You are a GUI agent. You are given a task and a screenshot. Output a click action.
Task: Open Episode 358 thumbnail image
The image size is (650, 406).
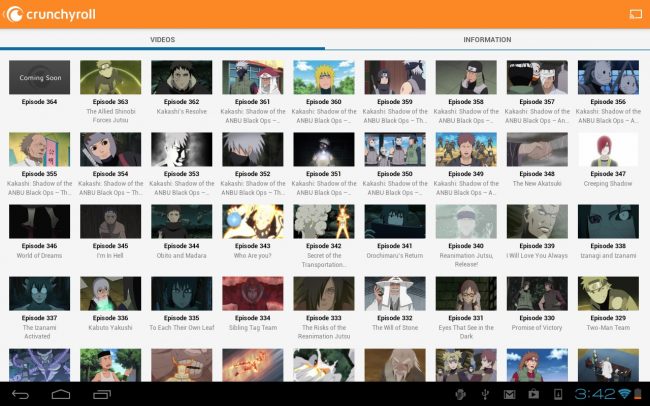pyautogui.click(x=466, y=77)
